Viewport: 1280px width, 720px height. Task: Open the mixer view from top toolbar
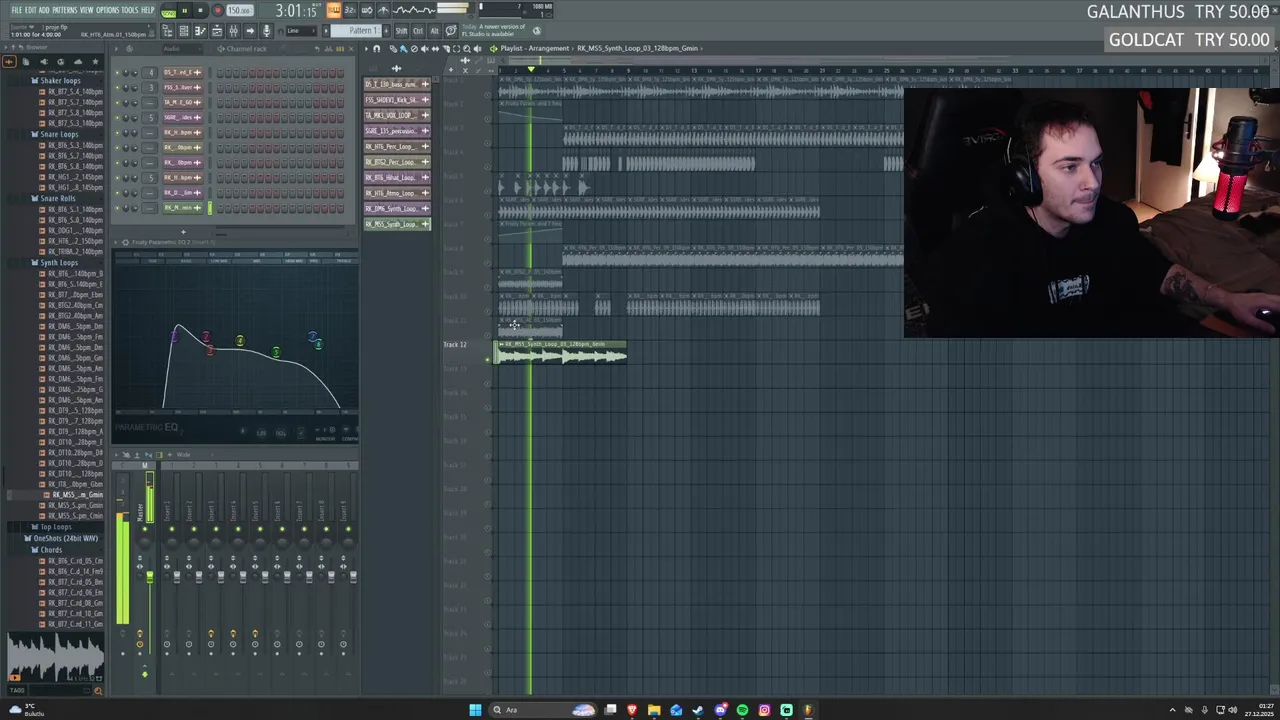point(233,31)
